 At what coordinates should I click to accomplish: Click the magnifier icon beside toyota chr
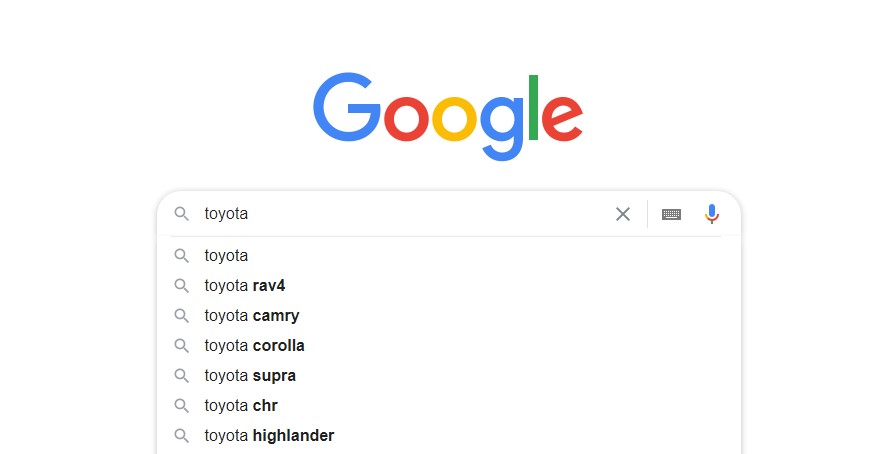(182, 406)
